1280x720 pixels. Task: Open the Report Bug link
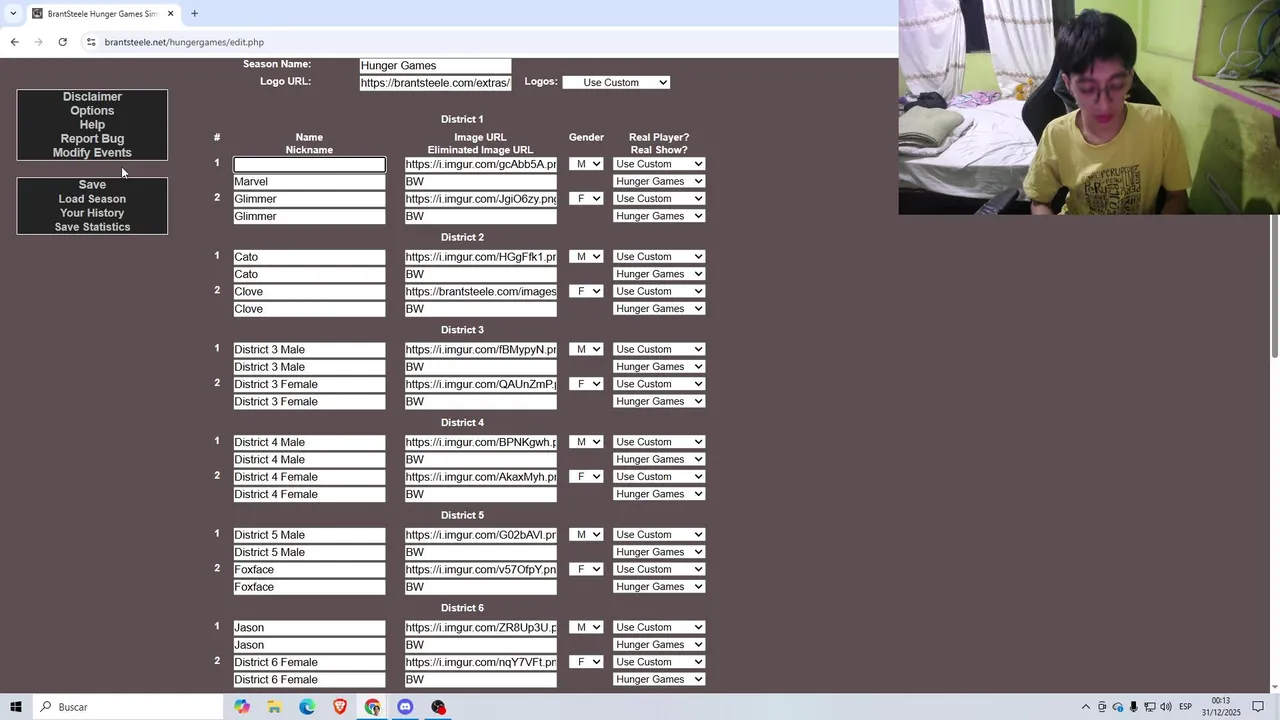coord(92,139)
